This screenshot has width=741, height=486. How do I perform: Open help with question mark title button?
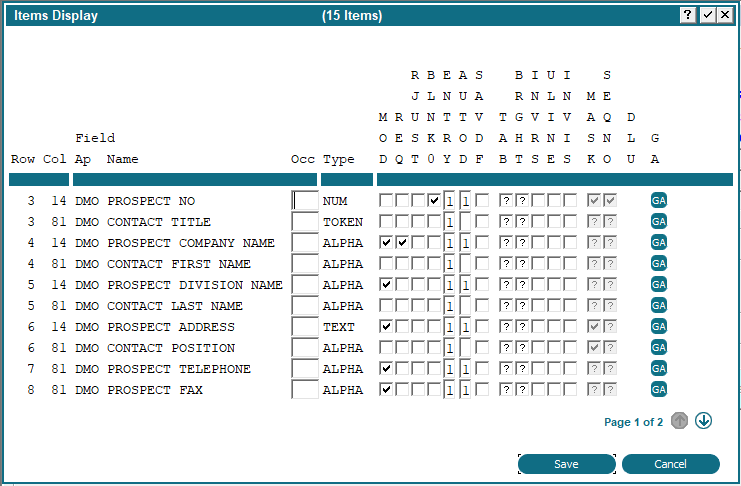(688, 15)
